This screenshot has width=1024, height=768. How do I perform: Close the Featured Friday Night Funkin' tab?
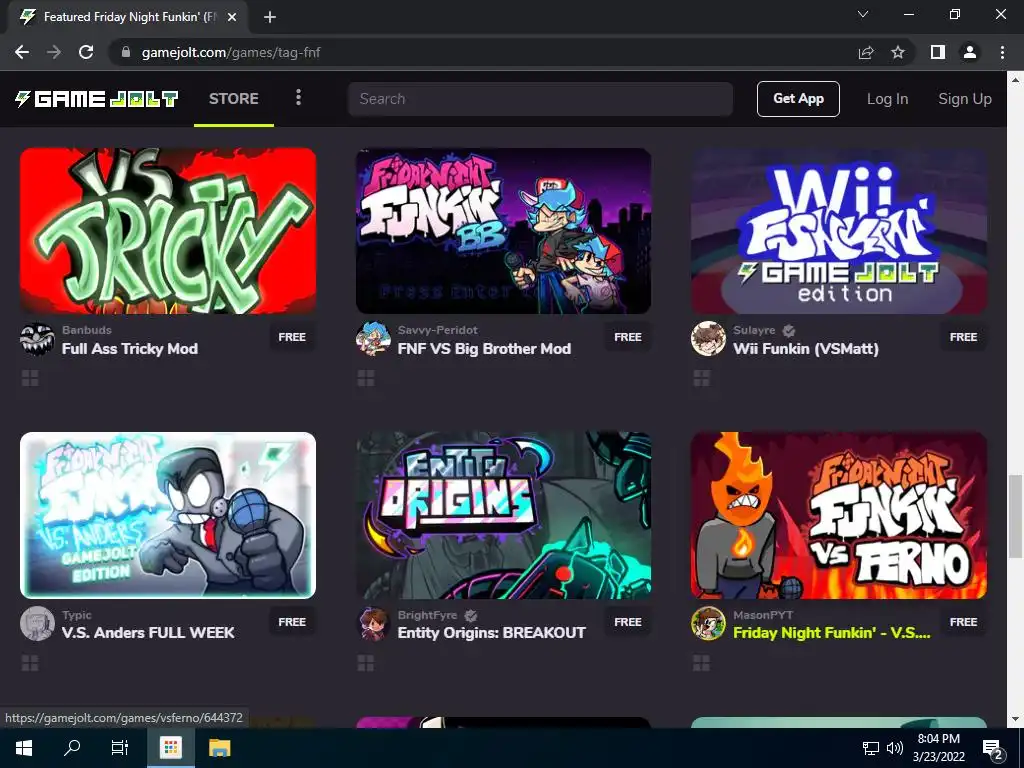(x=232, y=17)
